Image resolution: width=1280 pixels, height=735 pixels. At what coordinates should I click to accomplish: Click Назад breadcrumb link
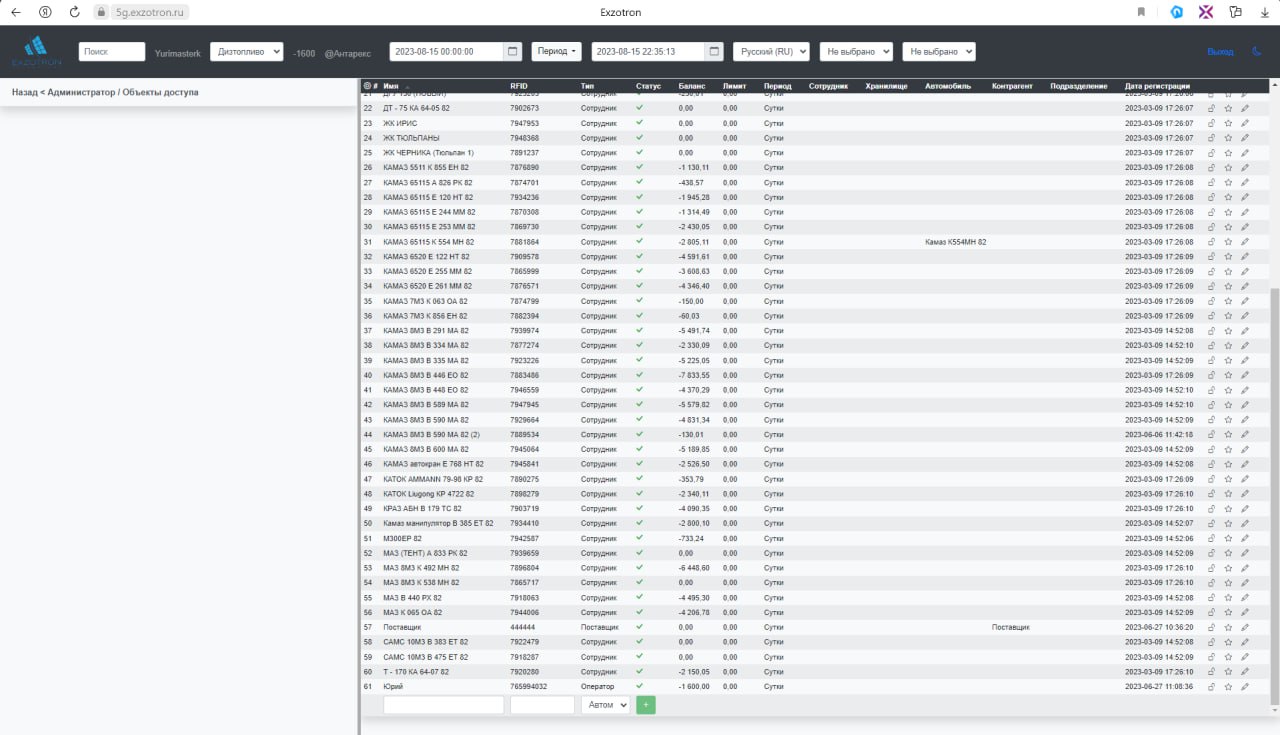24,92
